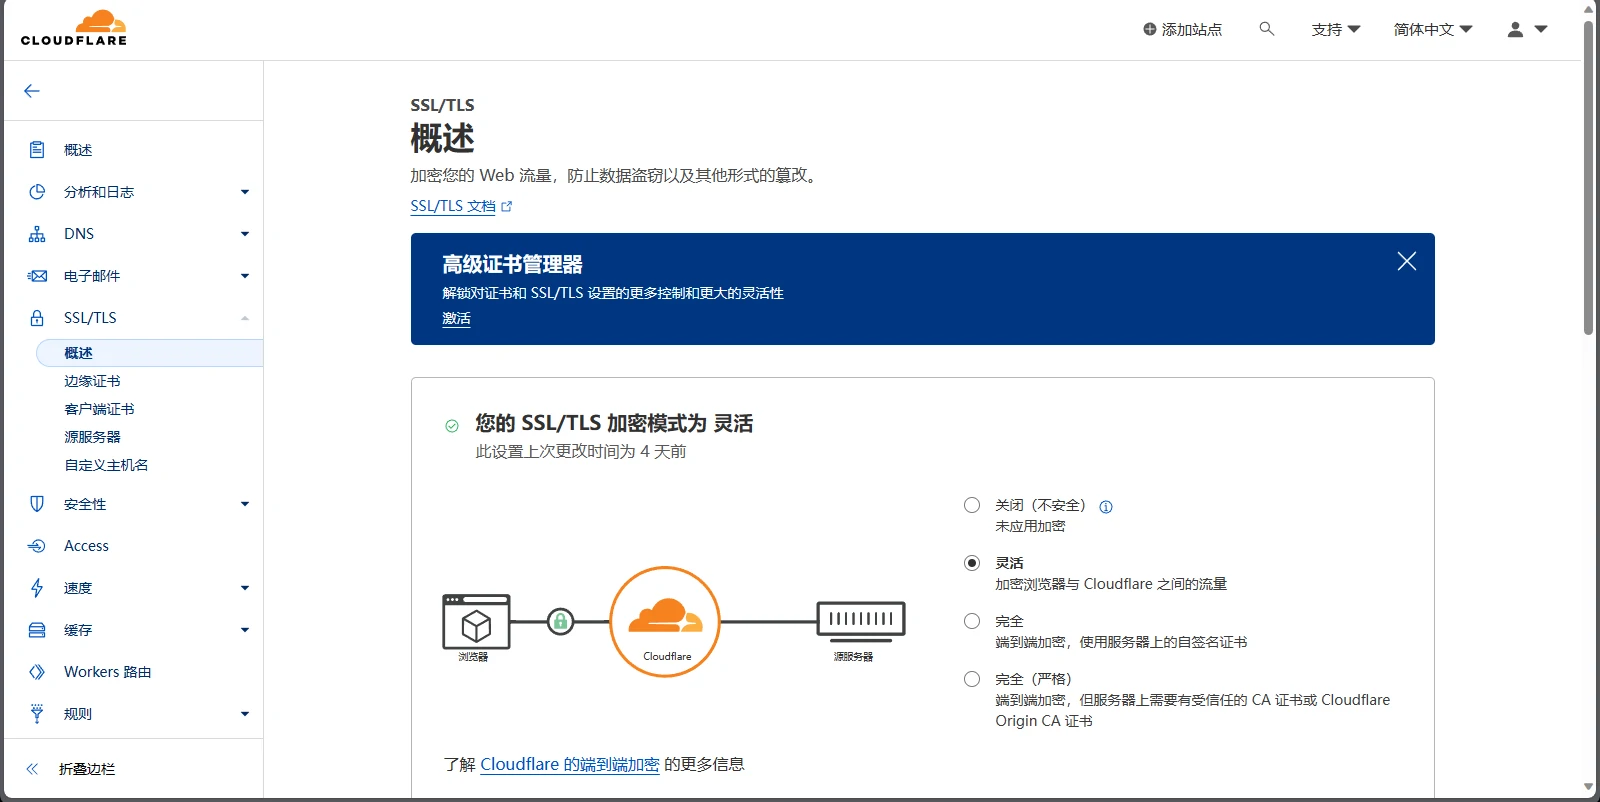The height and width of the screenshot is (802, 1600).
Task: Open the user account icon menu
Action: tap(1527, 29)
